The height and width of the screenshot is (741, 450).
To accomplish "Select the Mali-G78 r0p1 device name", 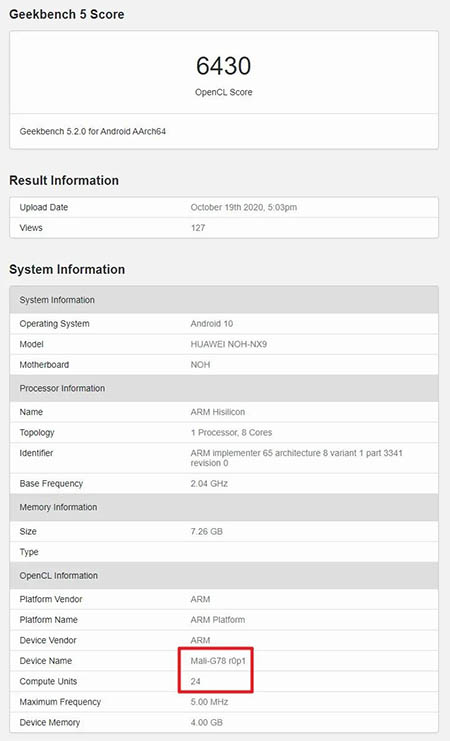I will (x=218, y=661).
